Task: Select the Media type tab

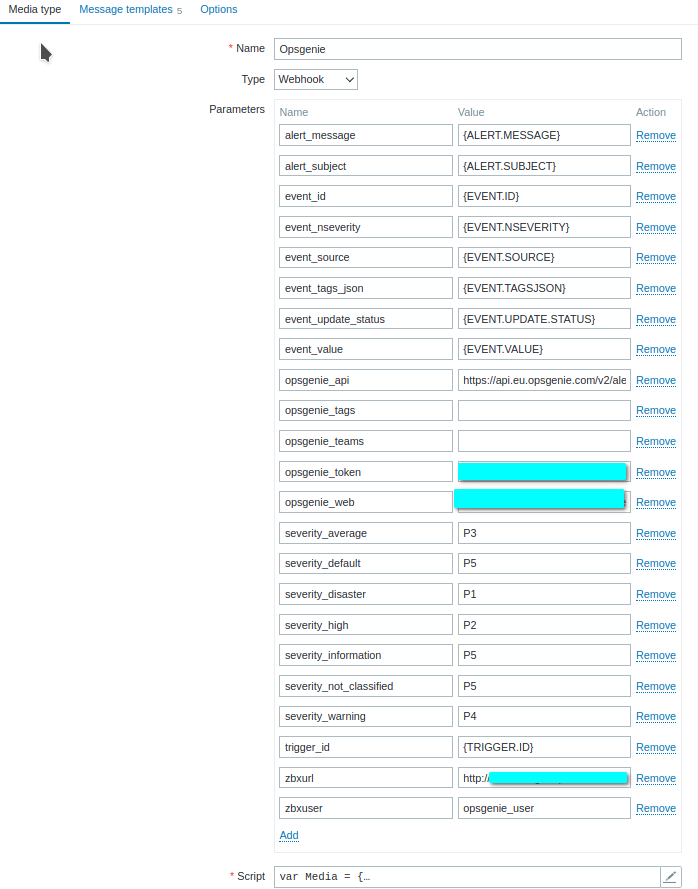Action: pyautogui.click(x=35, y=10)
